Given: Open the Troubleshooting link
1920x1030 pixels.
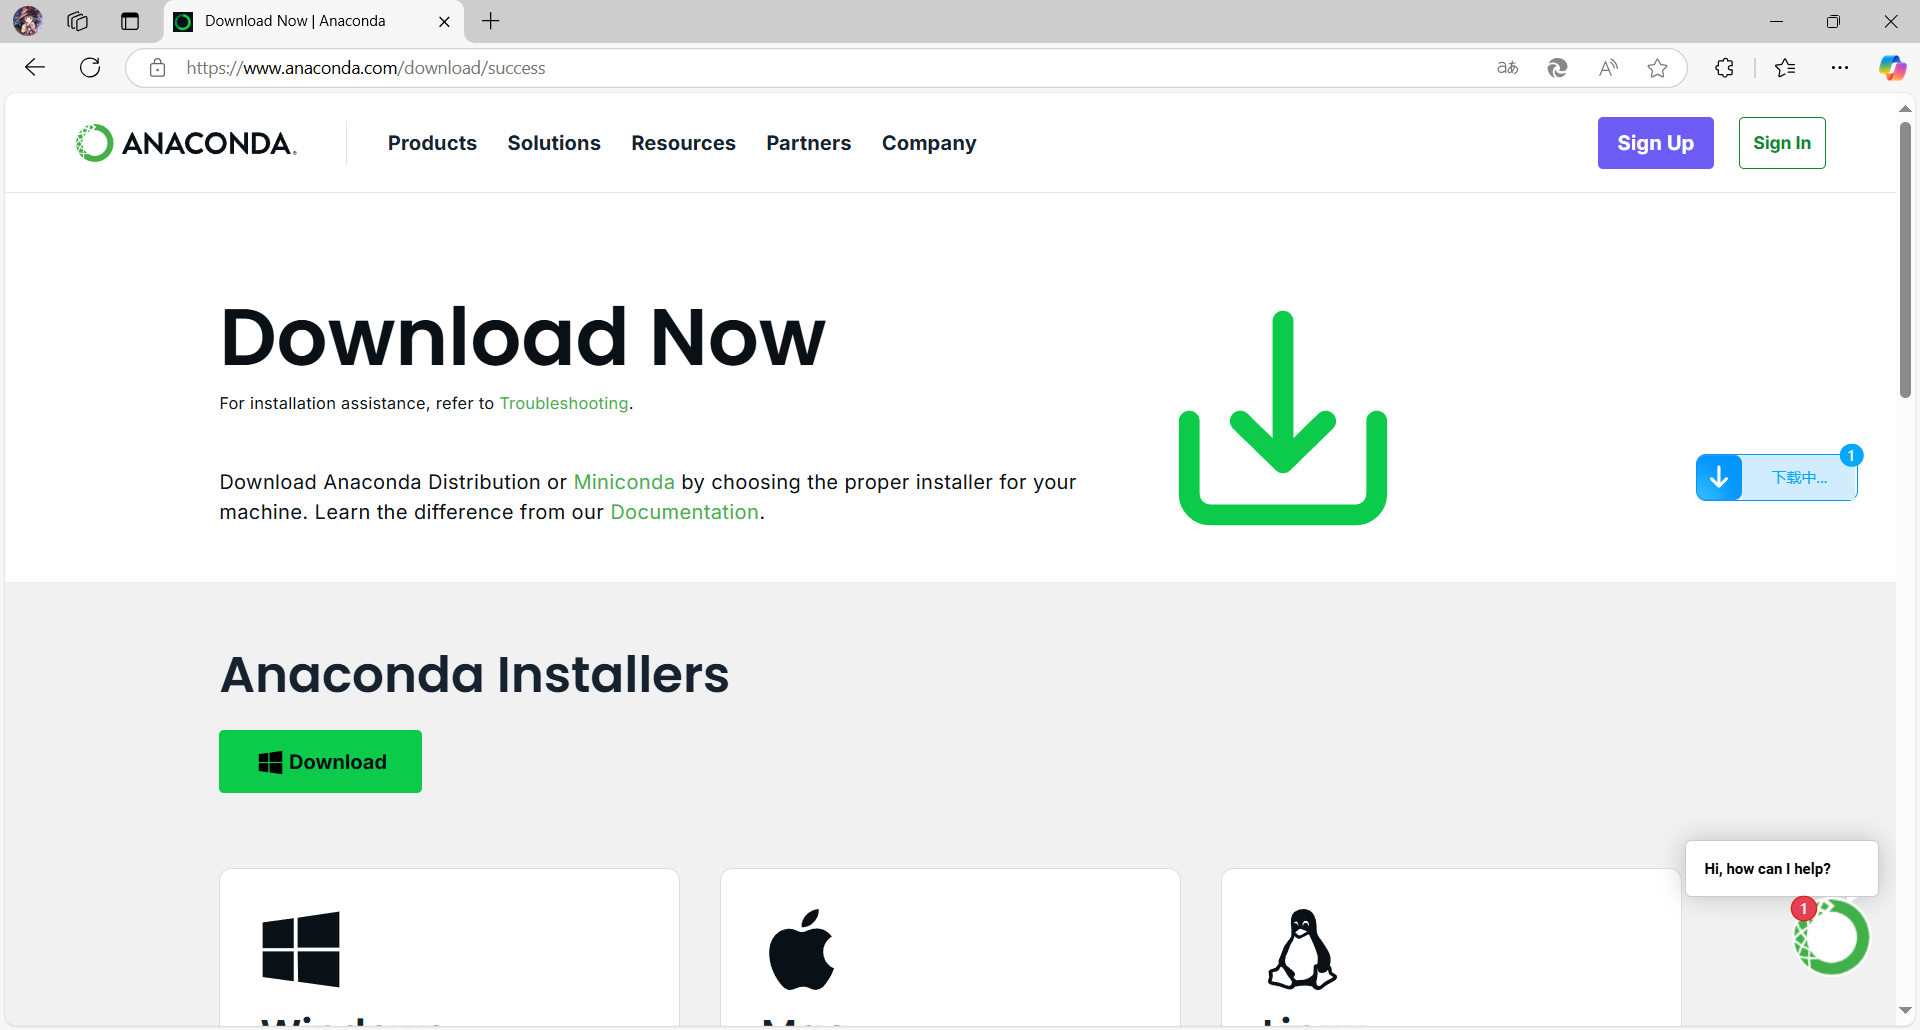Looking at the screenshot, I should [x=564, y=403].
